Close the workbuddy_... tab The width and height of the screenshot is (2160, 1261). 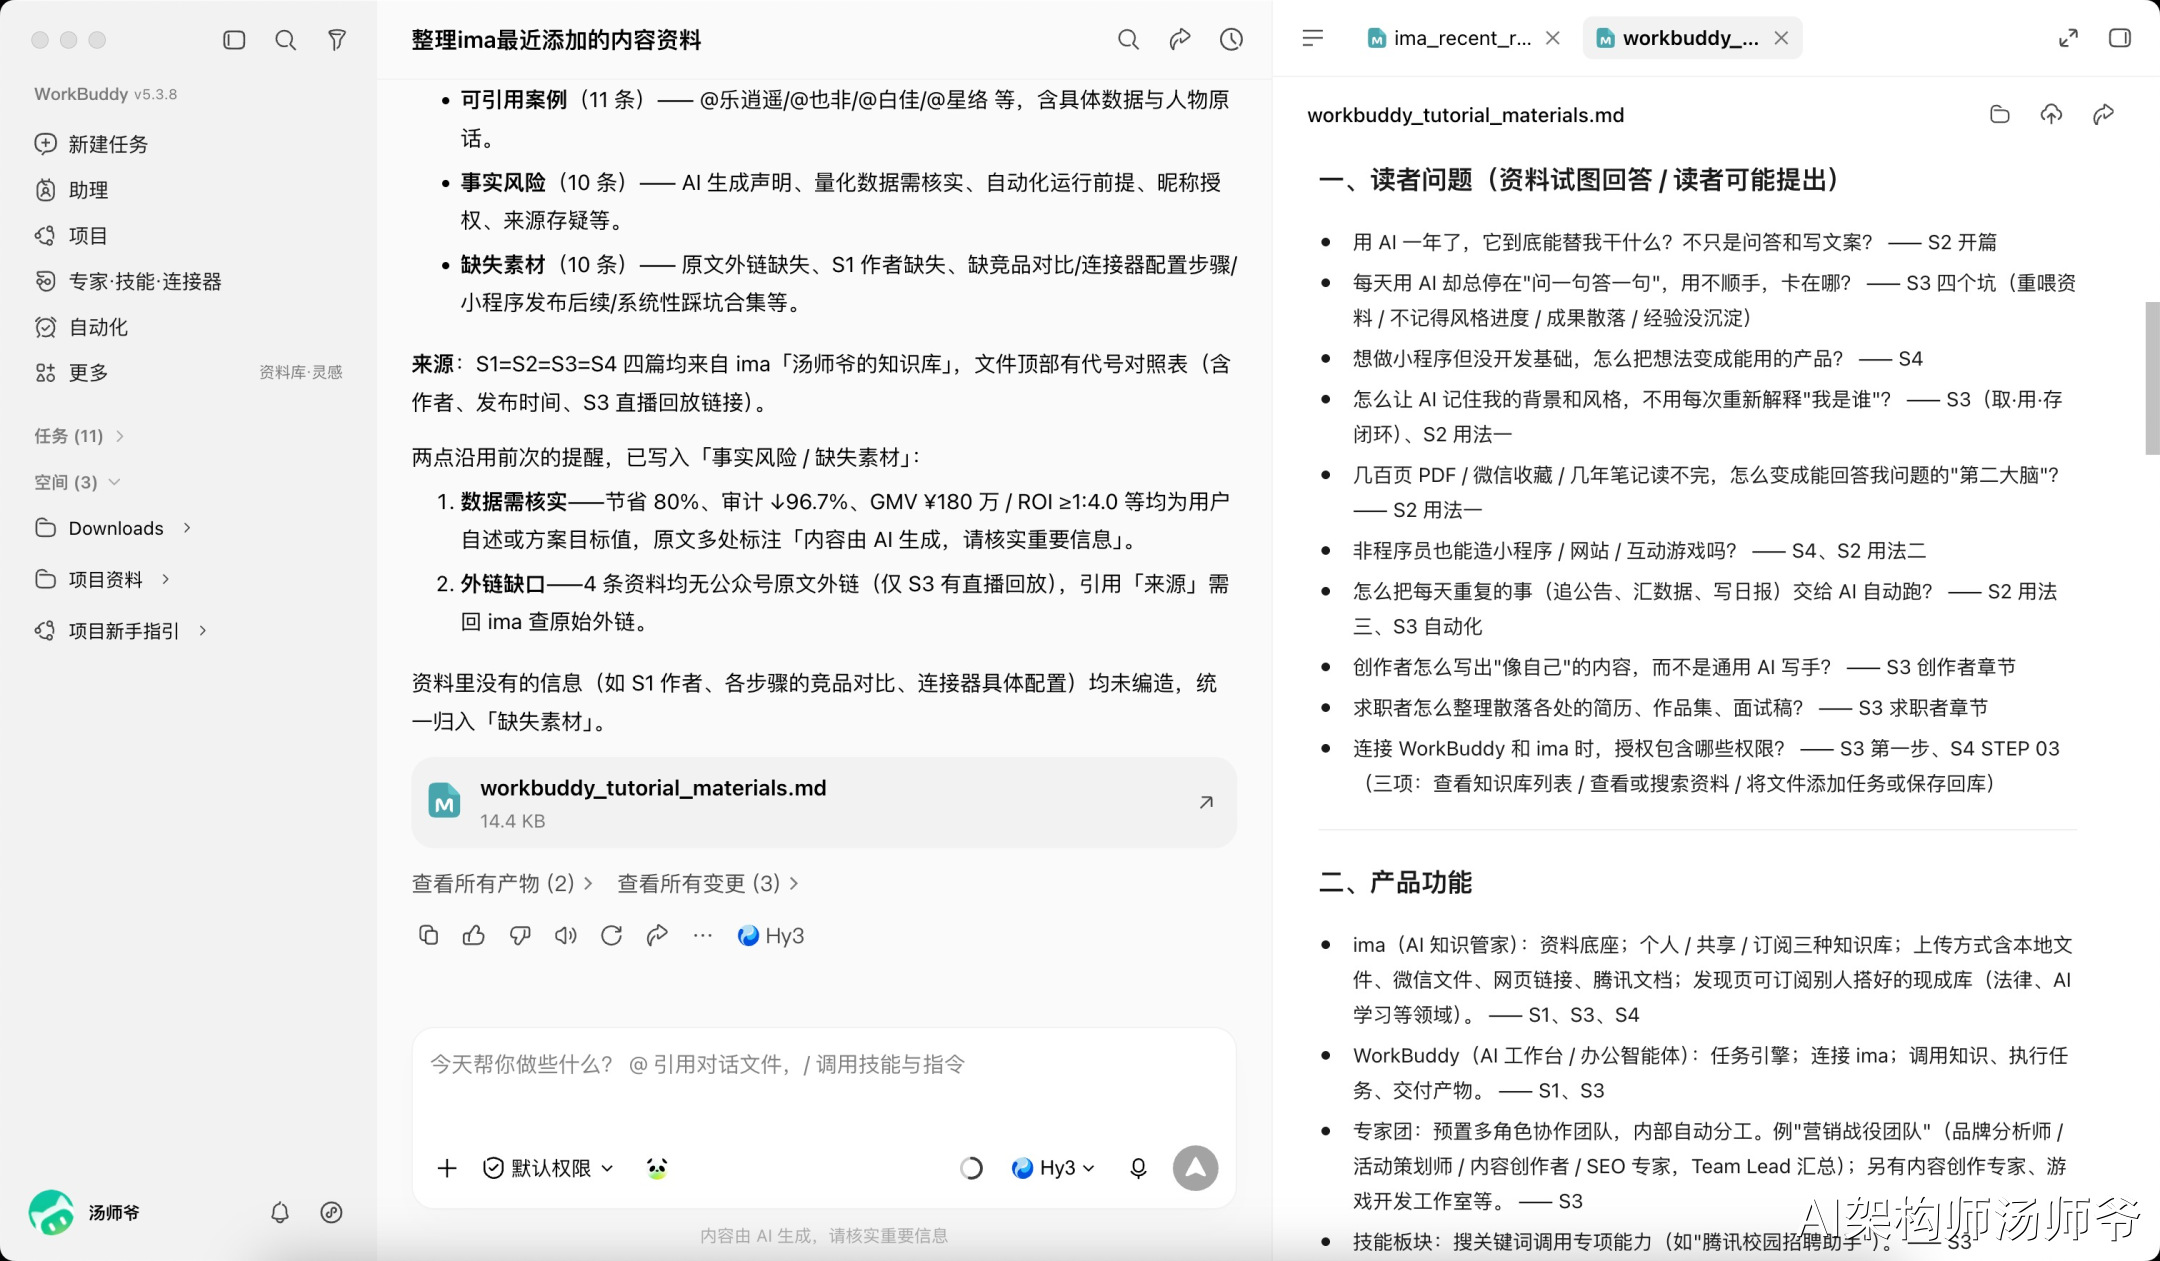tap(1781, 38)
